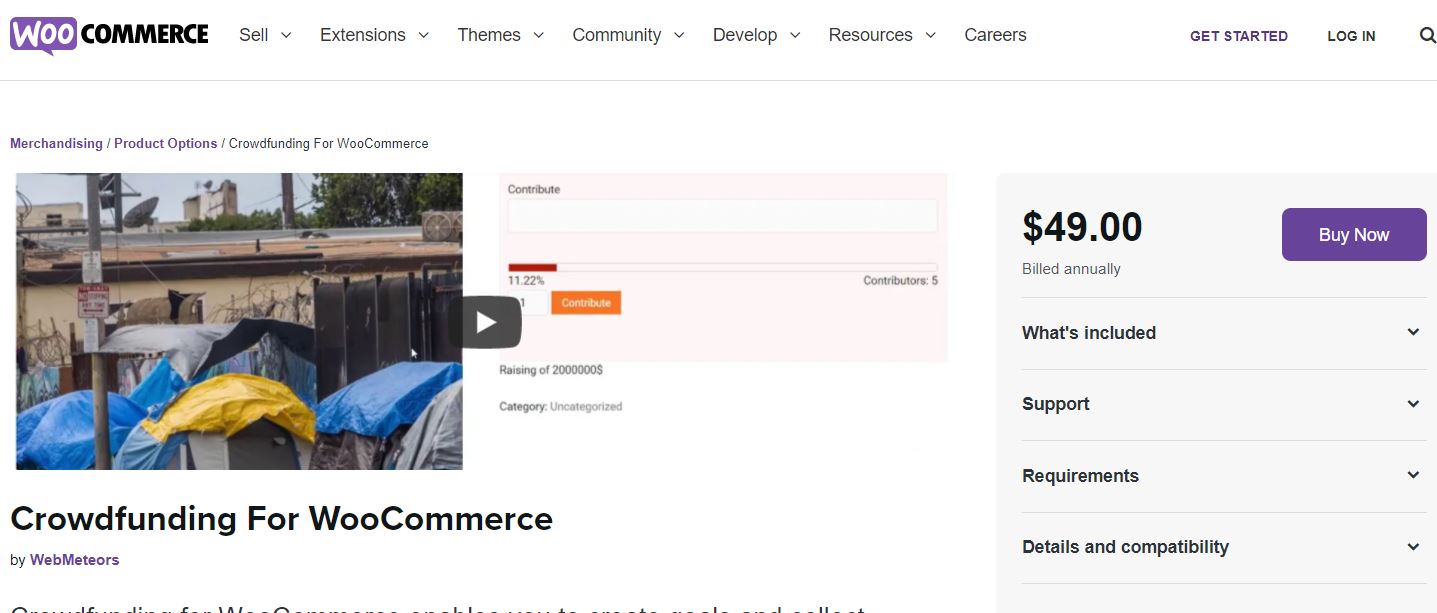
Task: Click the orange Contribute button in preview
Action: point(586,303)
